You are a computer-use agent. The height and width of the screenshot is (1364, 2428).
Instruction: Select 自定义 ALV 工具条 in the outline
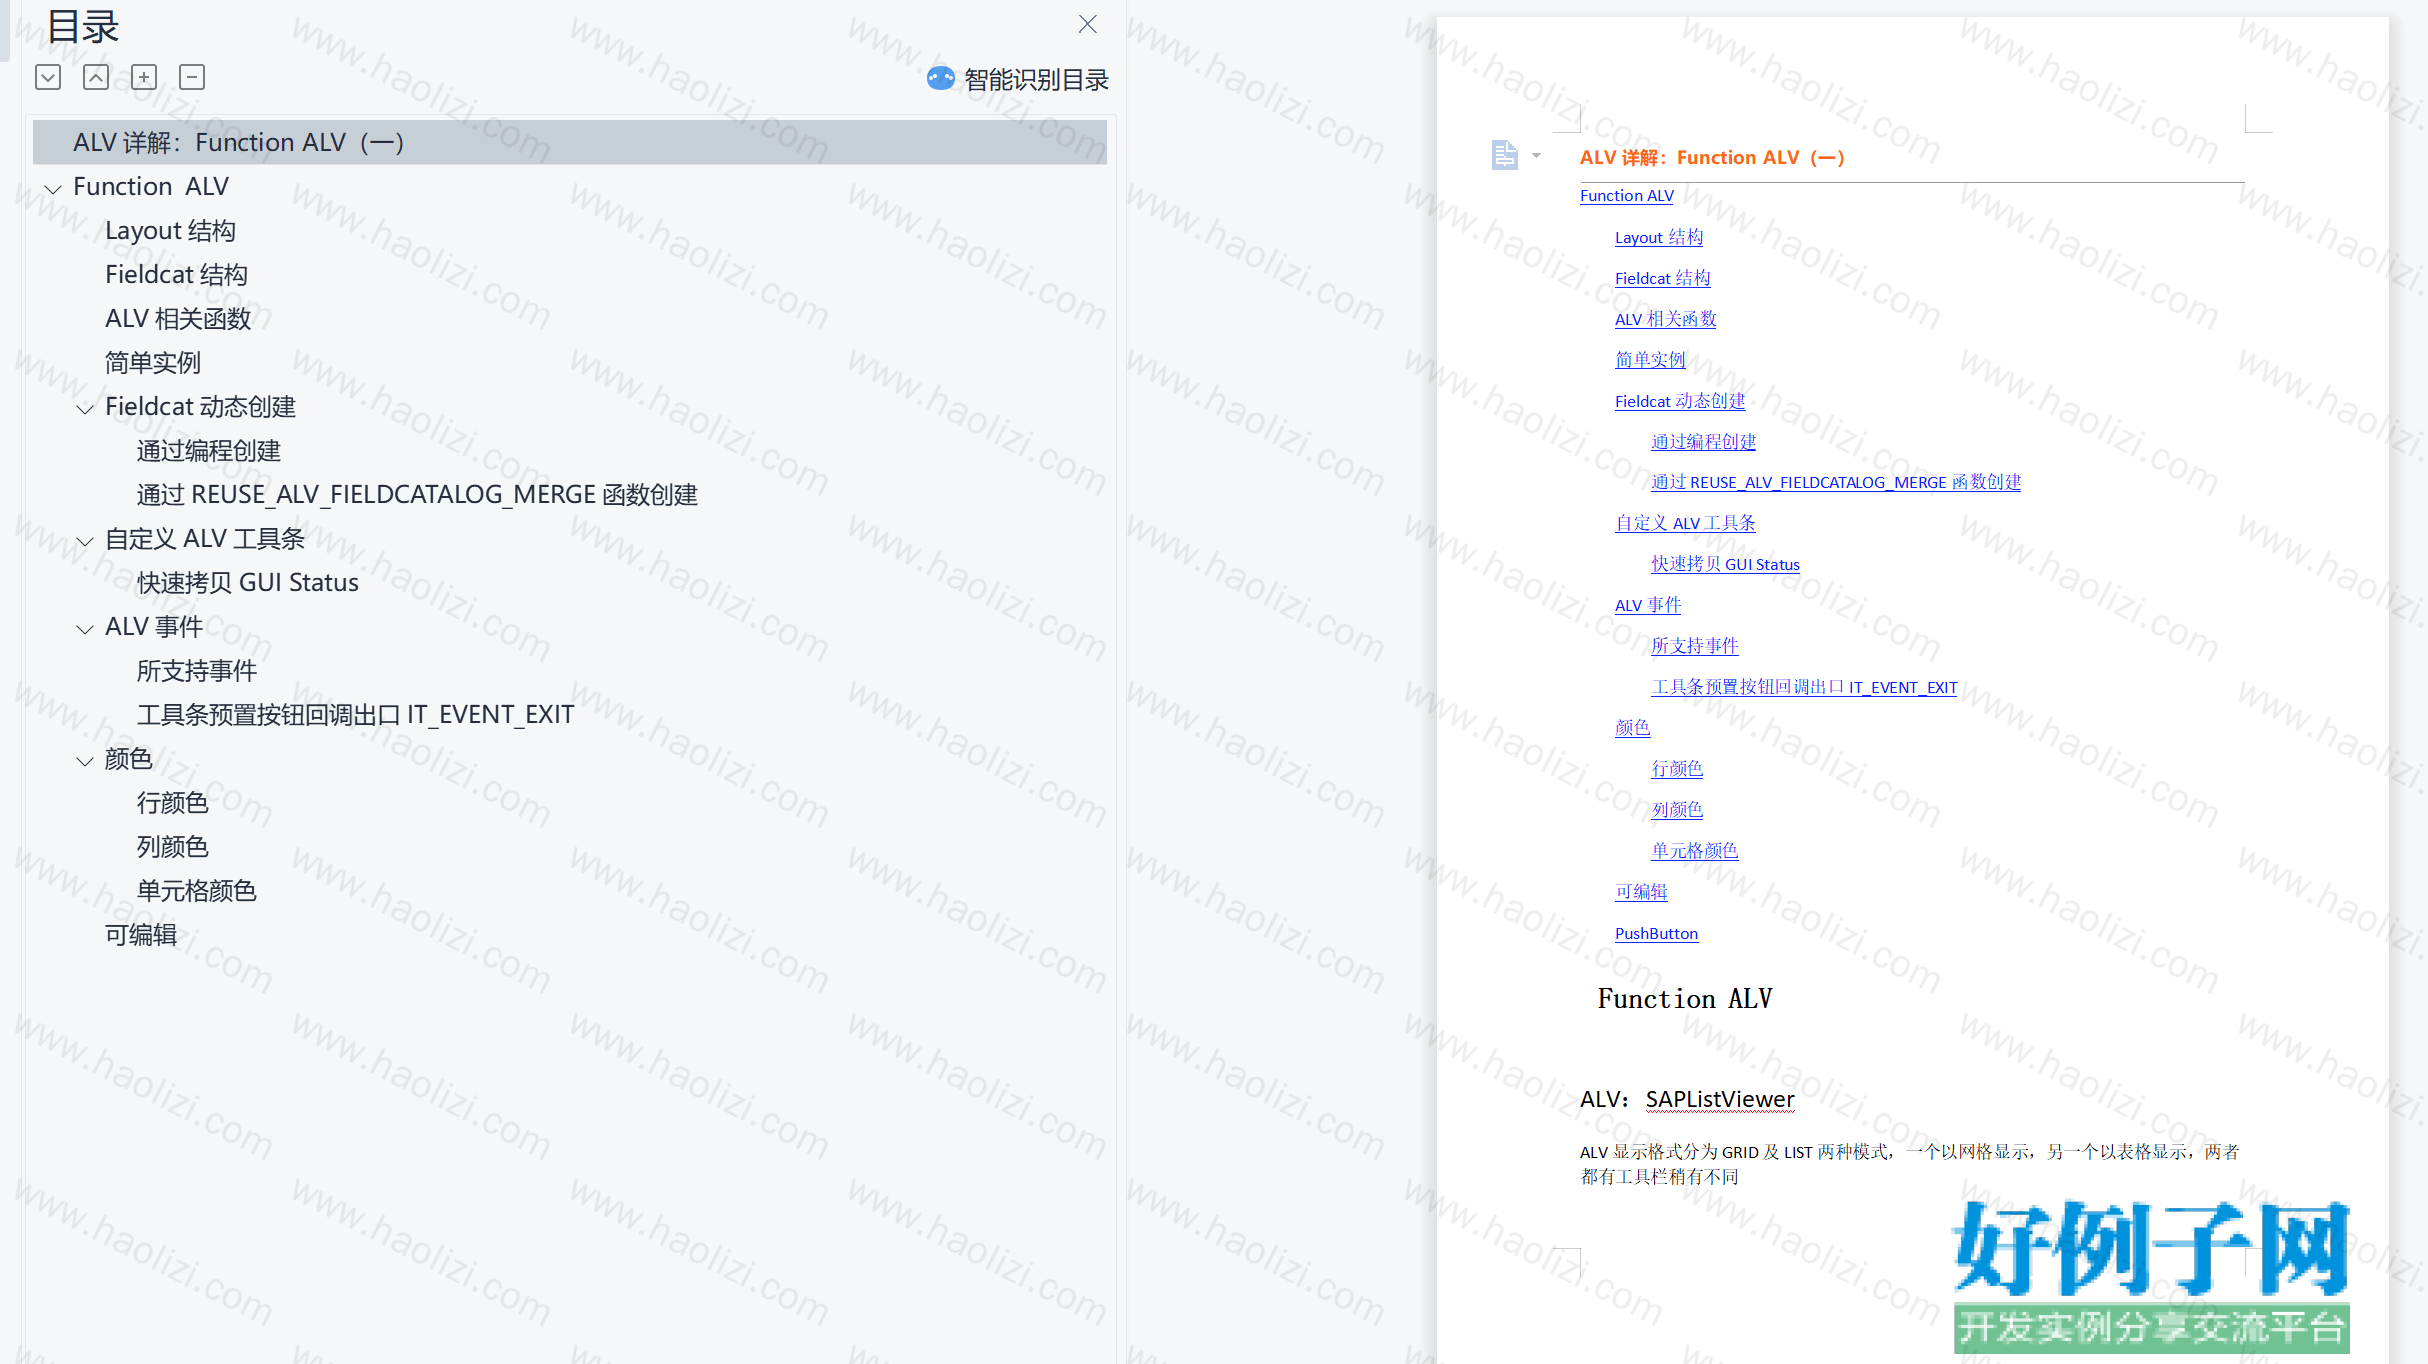point(205,538)
